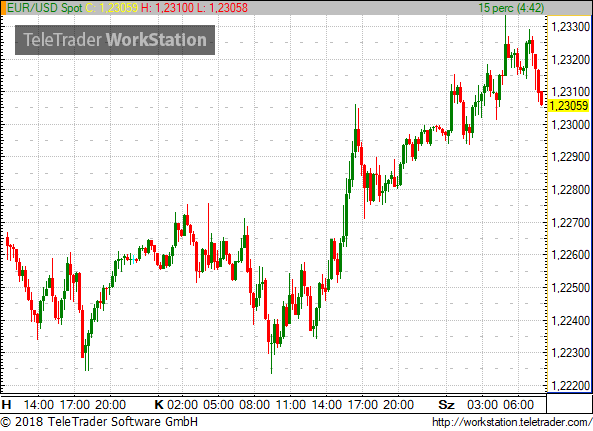Select the 06:00 time axis label
593x431 pixels.
(518, 405)
